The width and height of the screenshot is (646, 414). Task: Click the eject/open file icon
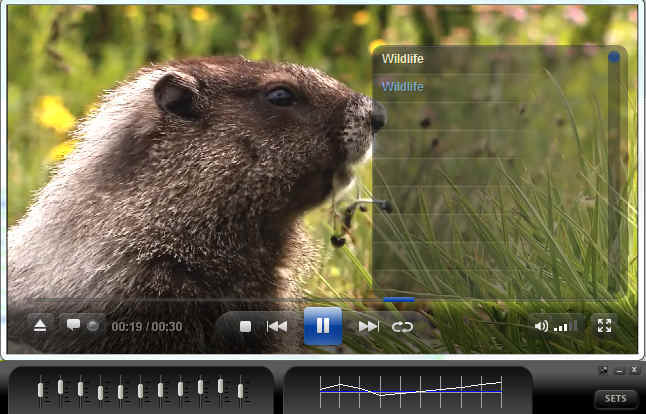40,325
